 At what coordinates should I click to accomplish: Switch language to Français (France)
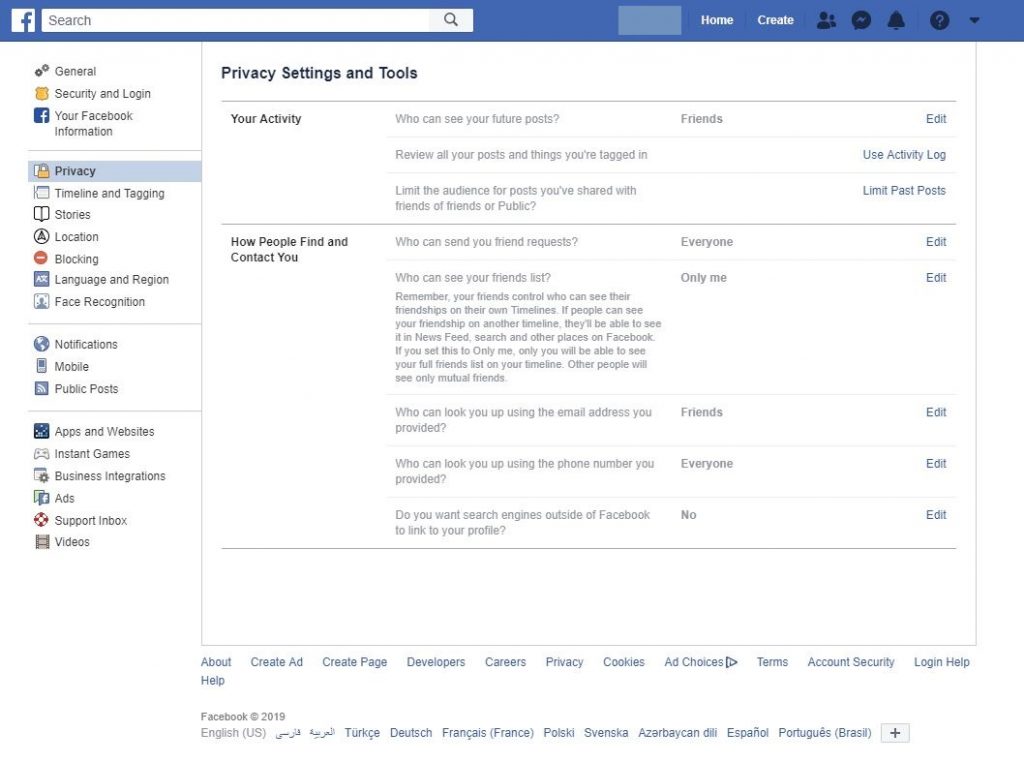488,733
